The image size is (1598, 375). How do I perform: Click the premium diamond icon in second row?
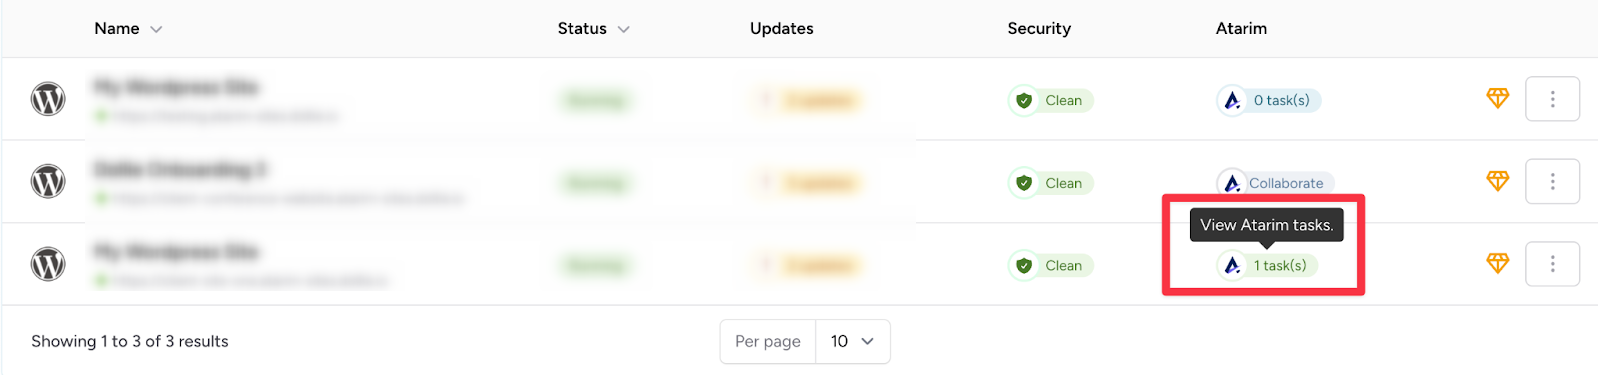pyautogui.click(x=1497, y=181)
